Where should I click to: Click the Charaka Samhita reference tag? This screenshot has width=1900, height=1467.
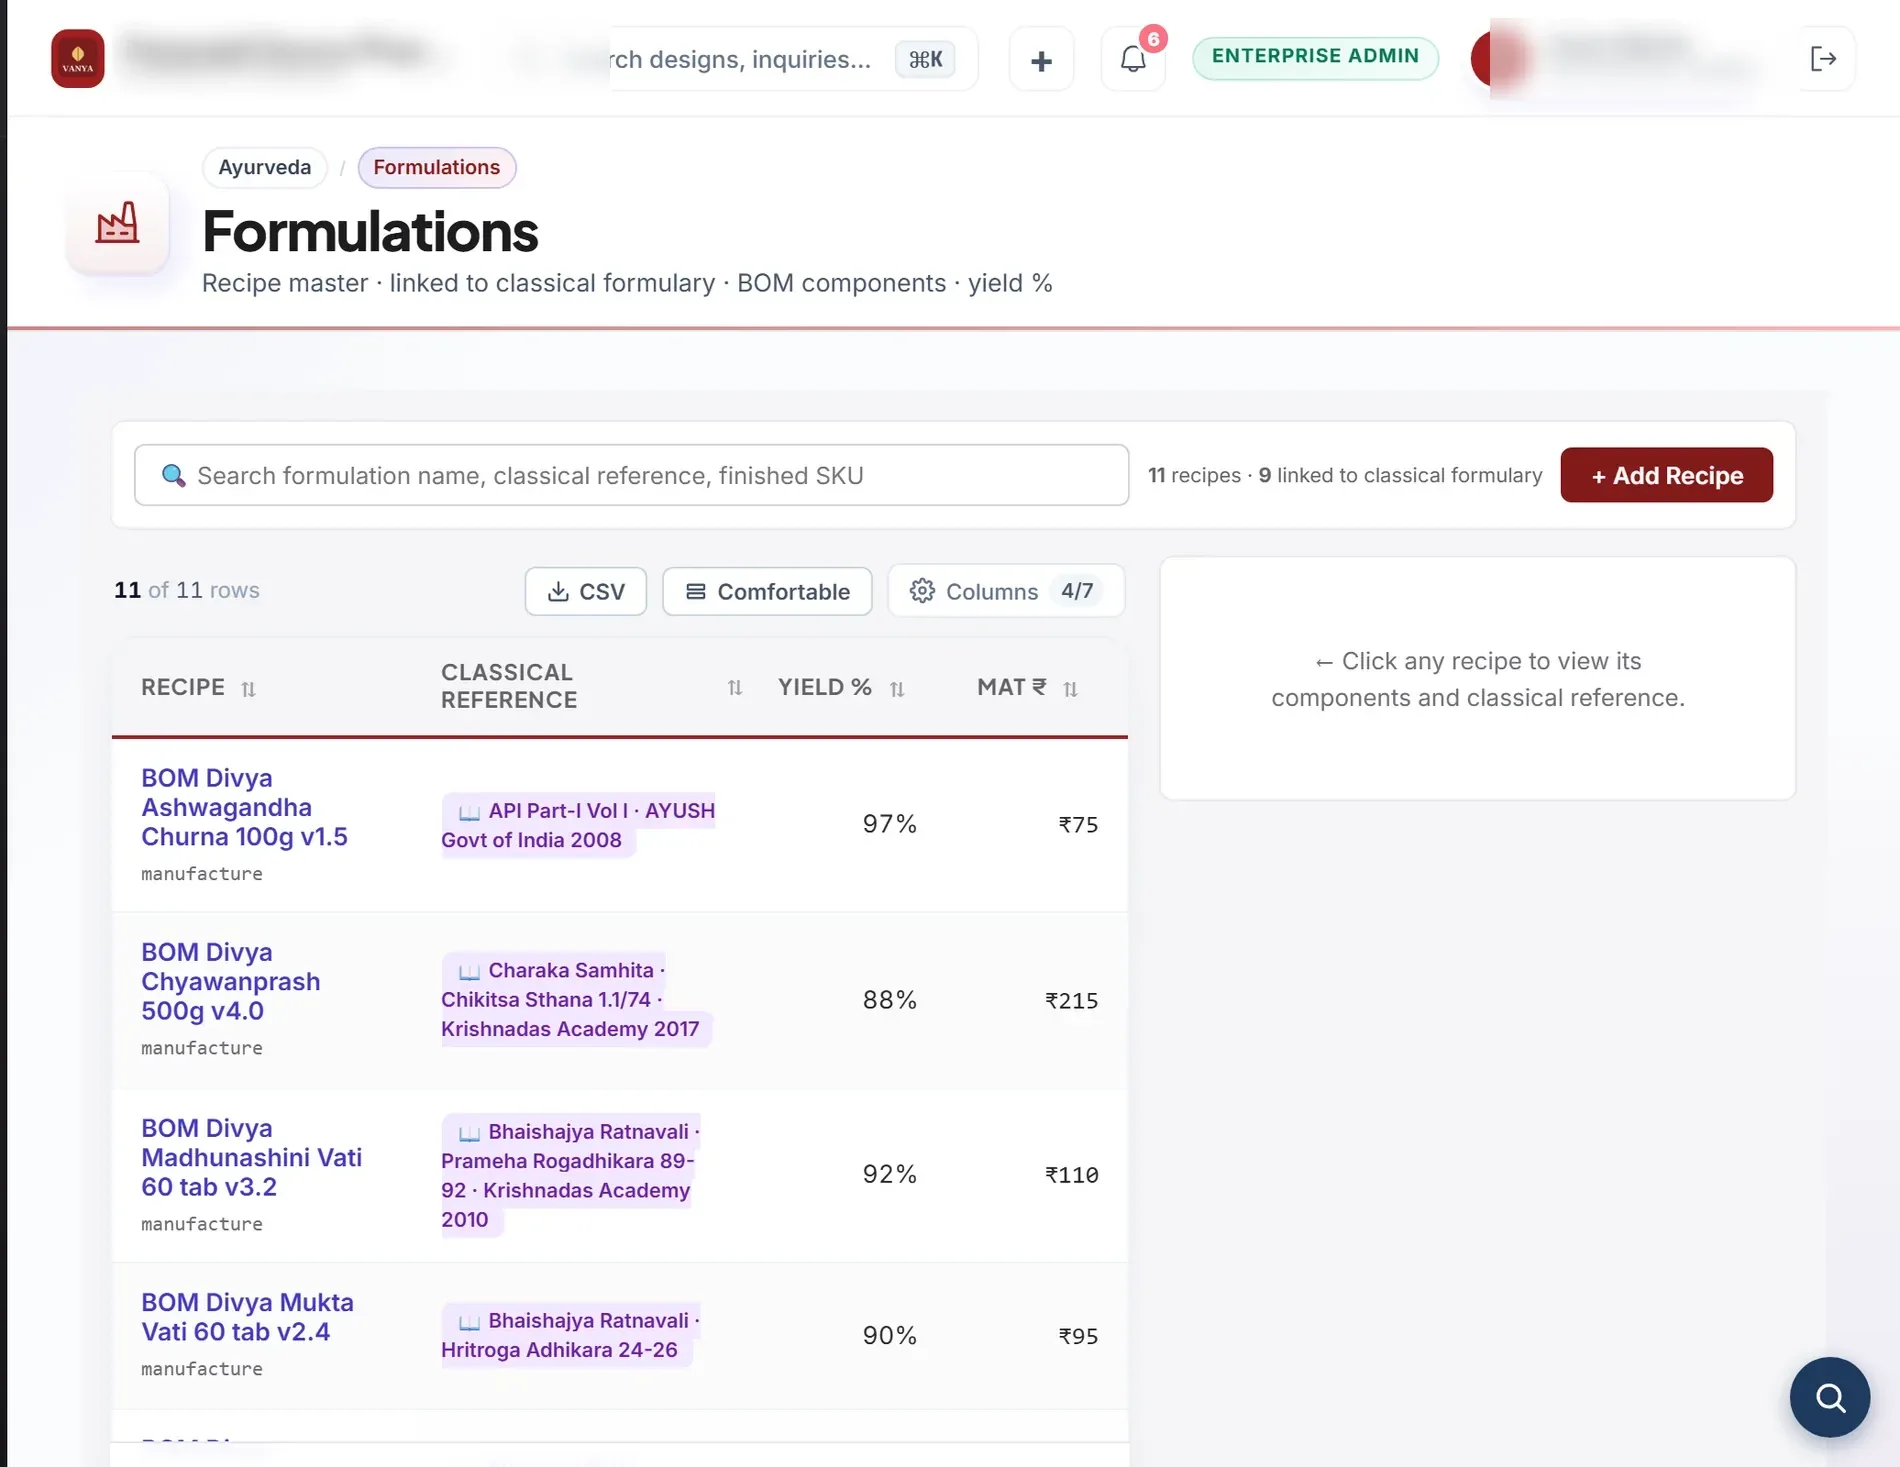[576, 999]
